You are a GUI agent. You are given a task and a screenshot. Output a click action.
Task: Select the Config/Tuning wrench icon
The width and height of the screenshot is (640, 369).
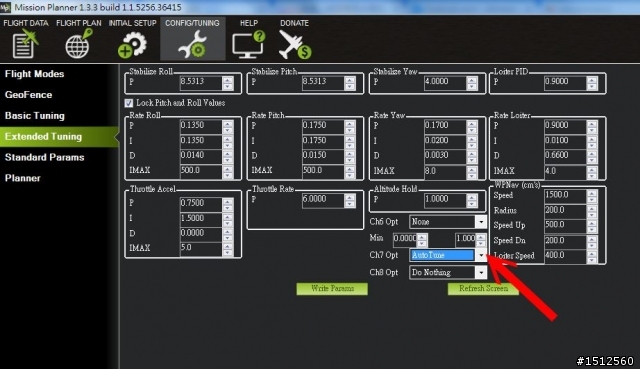pos(192,44)
